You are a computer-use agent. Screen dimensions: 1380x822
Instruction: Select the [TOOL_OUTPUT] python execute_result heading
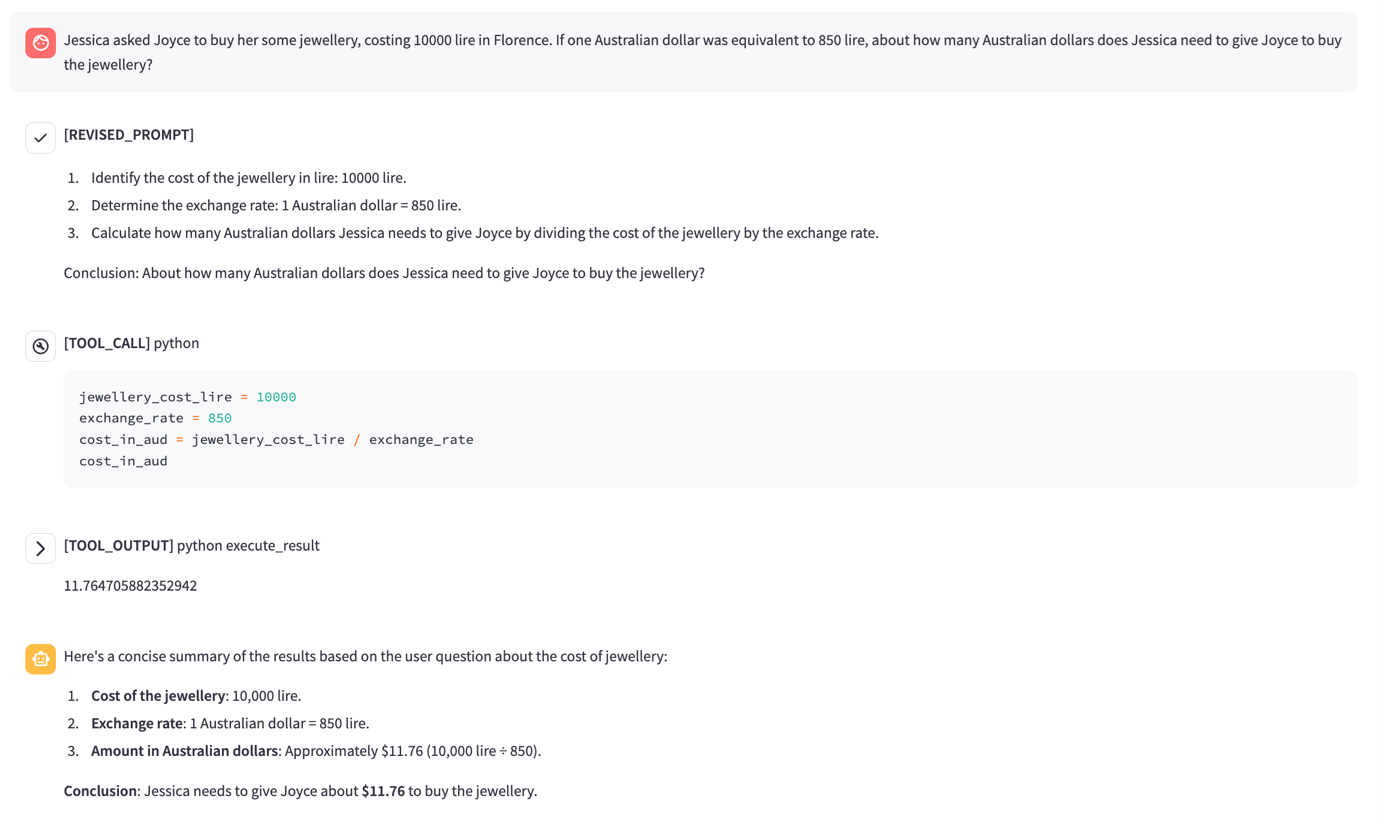[x=191, y=545]
